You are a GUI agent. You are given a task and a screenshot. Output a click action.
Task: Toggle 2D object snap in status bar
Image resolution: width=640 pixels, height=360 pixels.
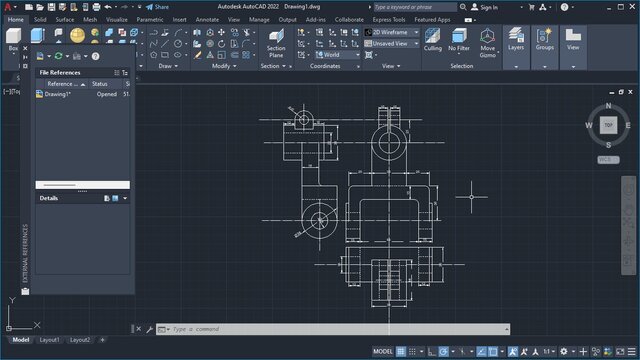click(493, 351)
